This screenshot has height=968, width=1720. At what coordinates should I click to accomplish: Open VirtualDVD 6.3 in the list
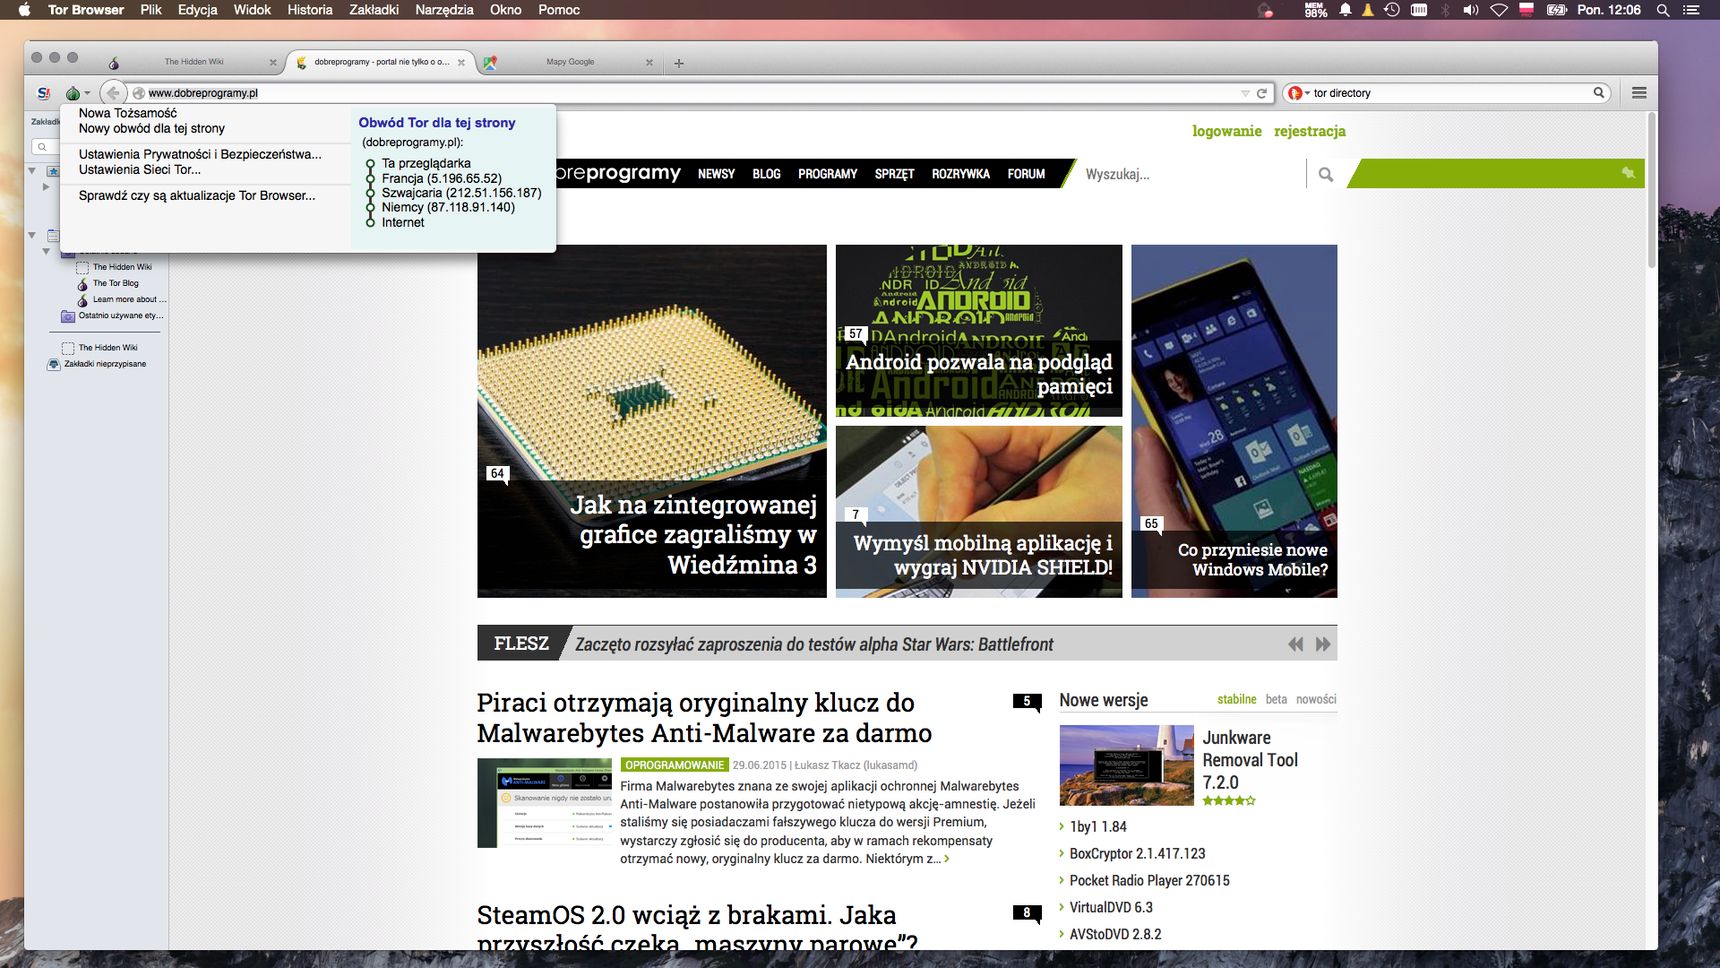pyautogui.click(x=1111, y=907)
